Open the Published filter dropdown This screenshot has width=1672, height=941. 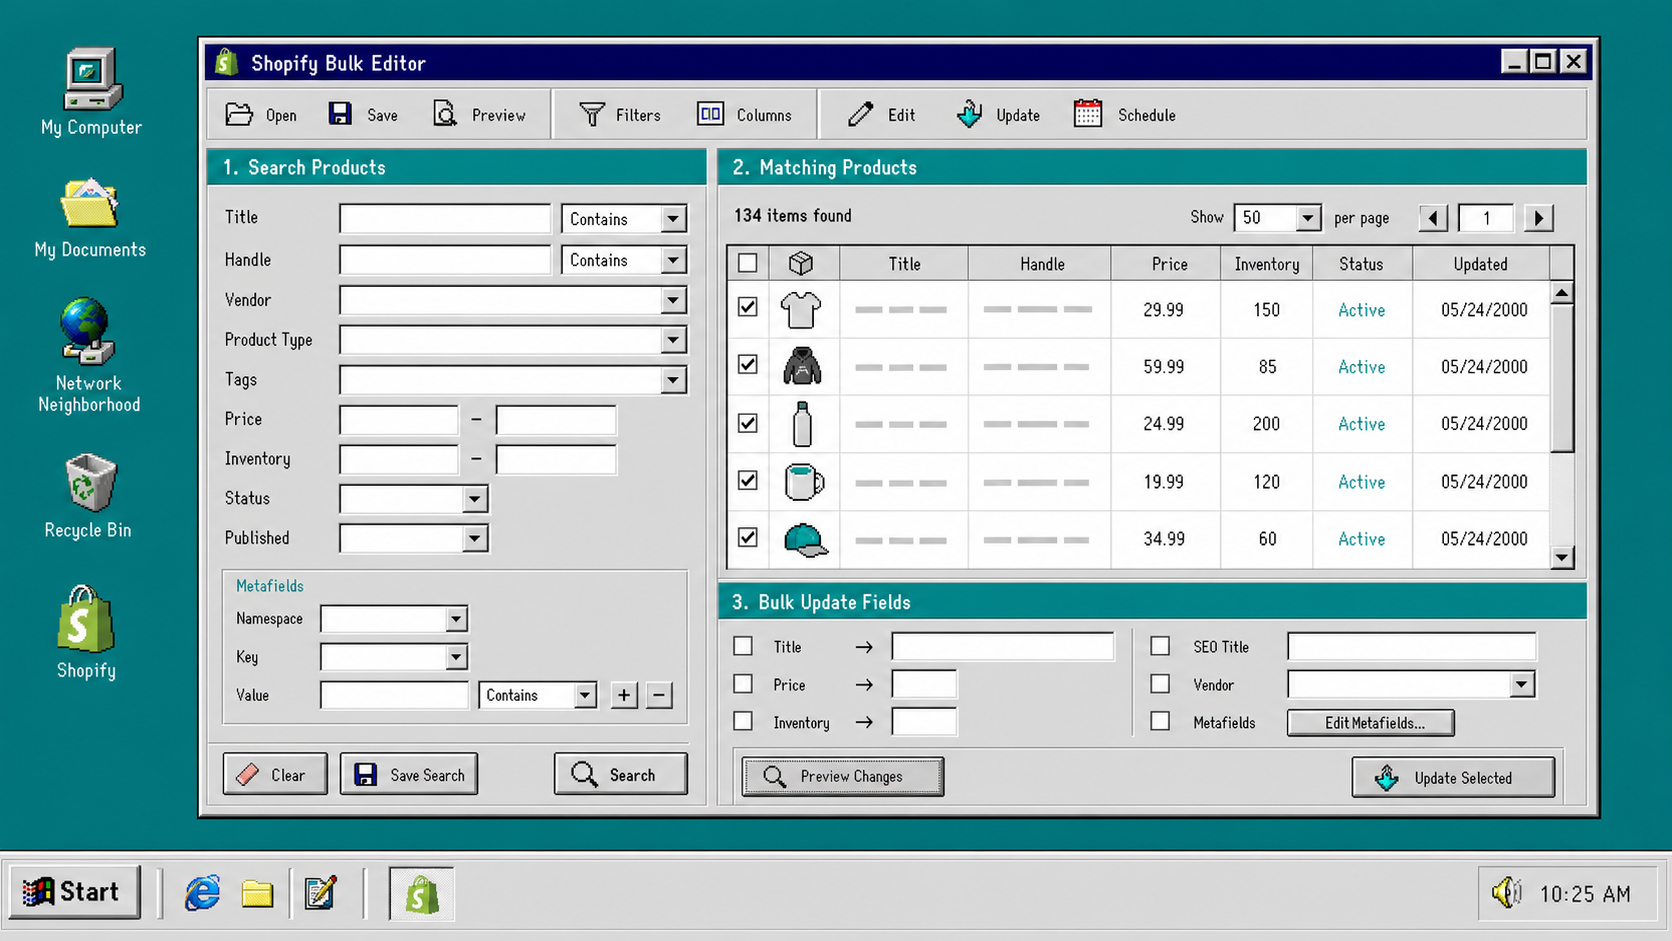[x=413, y=539]
